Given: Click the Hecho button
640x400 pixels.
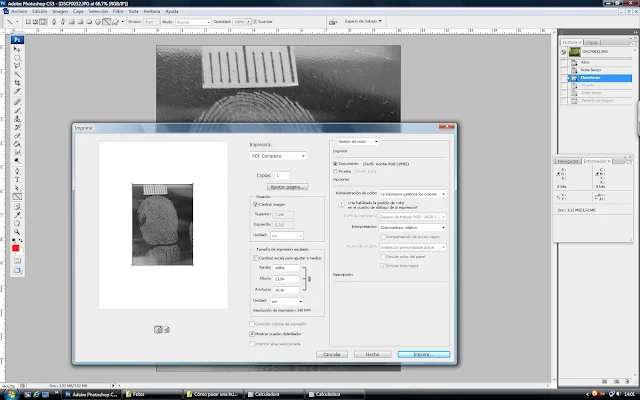Looking at the screenshot, I should pyautogui.click(x=373, y=354).
